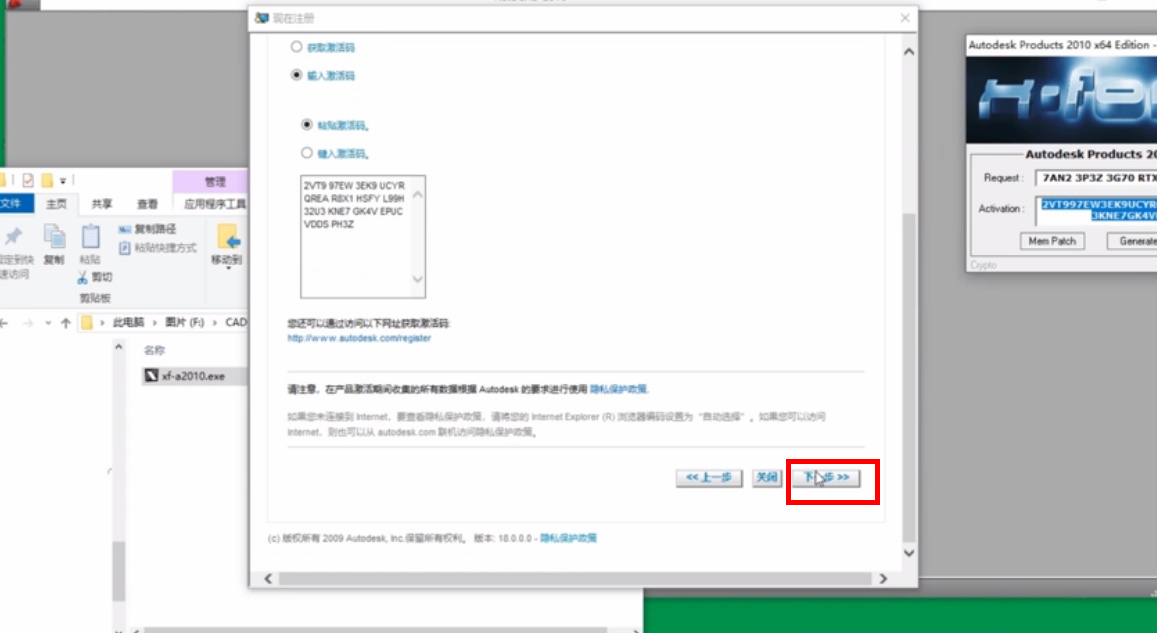Click the registration dialog's horizontal scroll left arrow
The width and height of the screenshot is (1157, 633).
point(269,579)
